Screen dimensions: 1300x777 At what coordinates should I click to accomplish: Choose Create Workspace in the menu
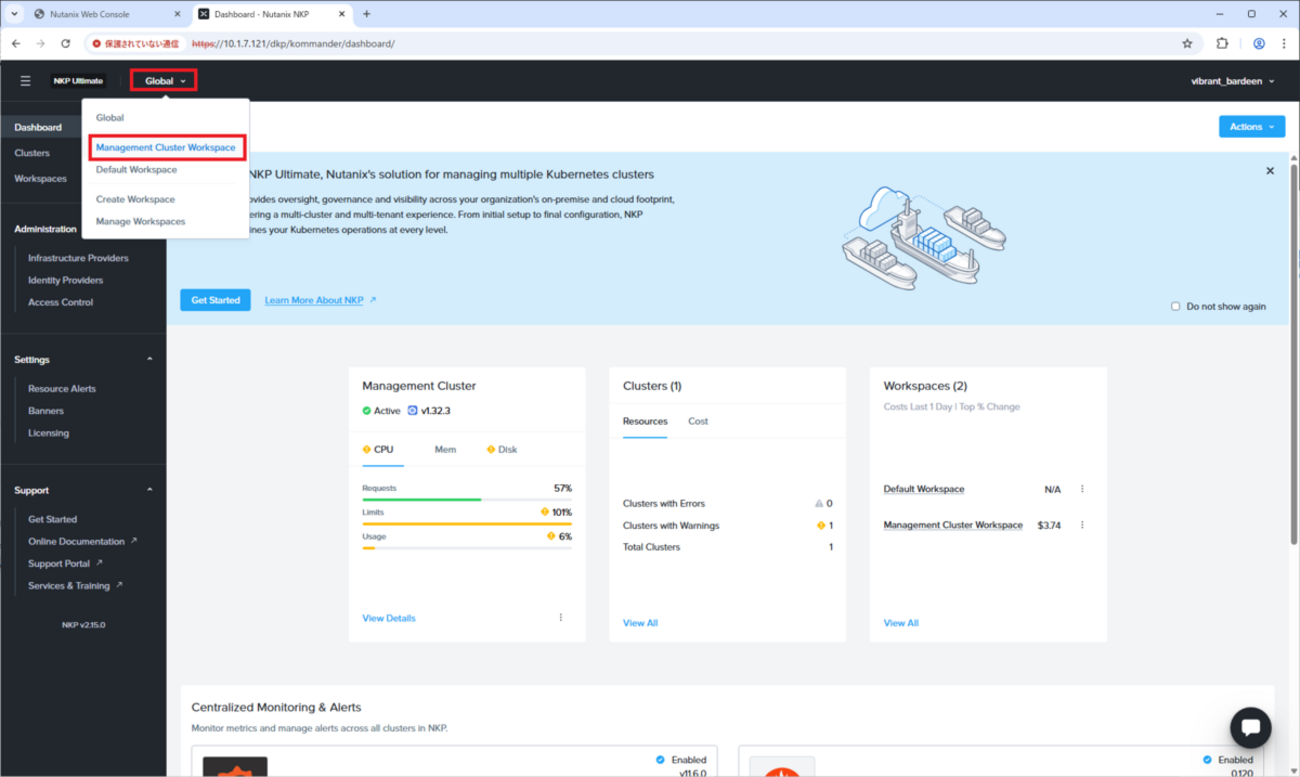pyautogui.click(x=135, y=199)
